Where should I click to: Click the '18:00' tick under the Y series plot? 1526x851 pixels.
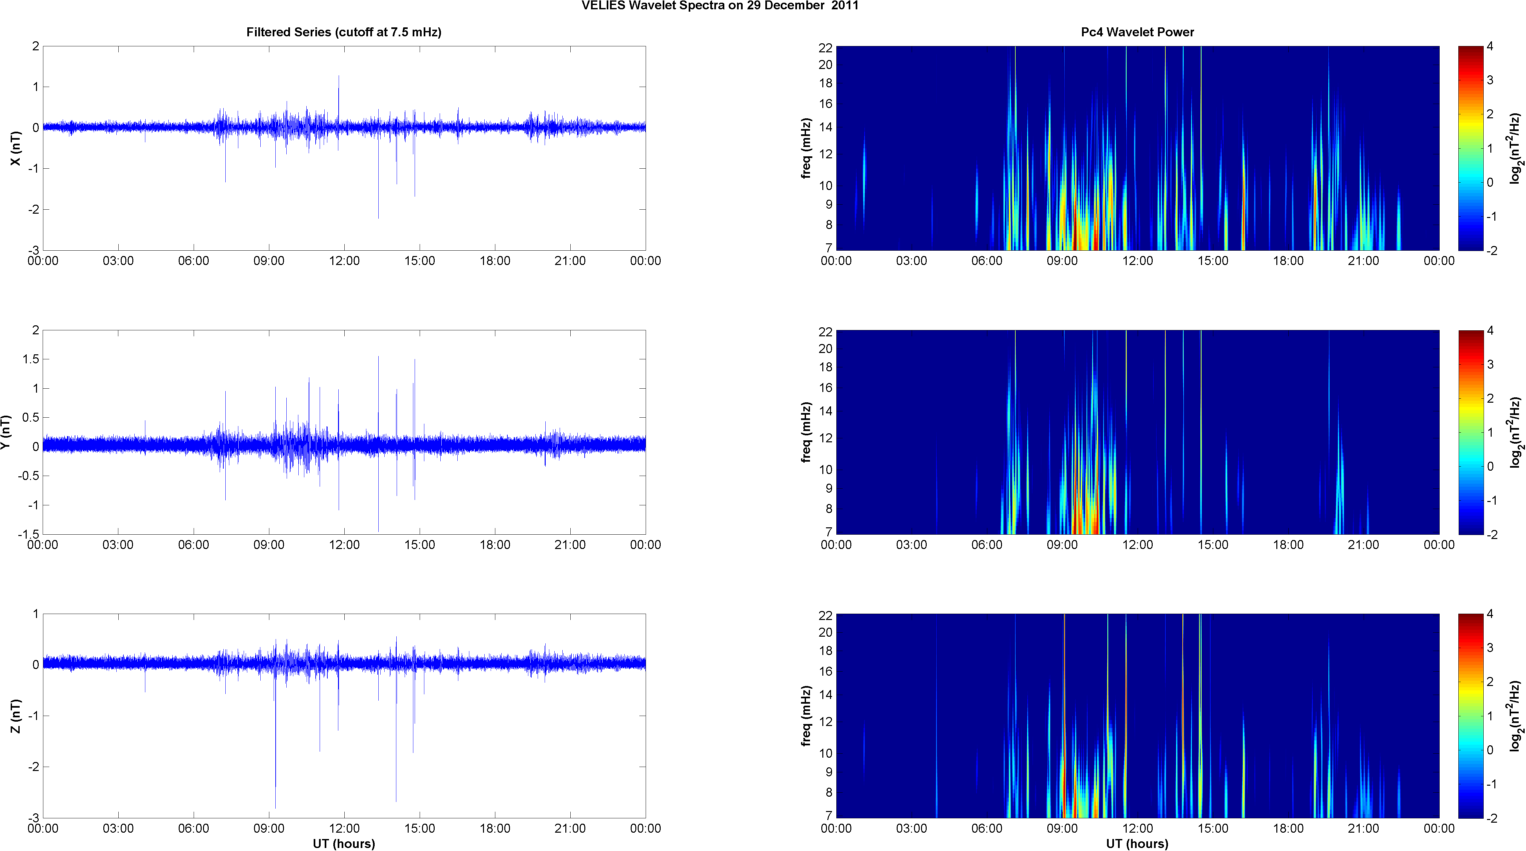pos(495,545)
